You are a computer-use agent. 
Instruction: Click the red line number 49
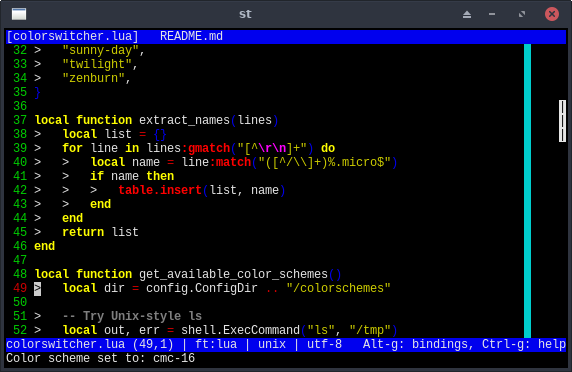[x=20, y=288]
